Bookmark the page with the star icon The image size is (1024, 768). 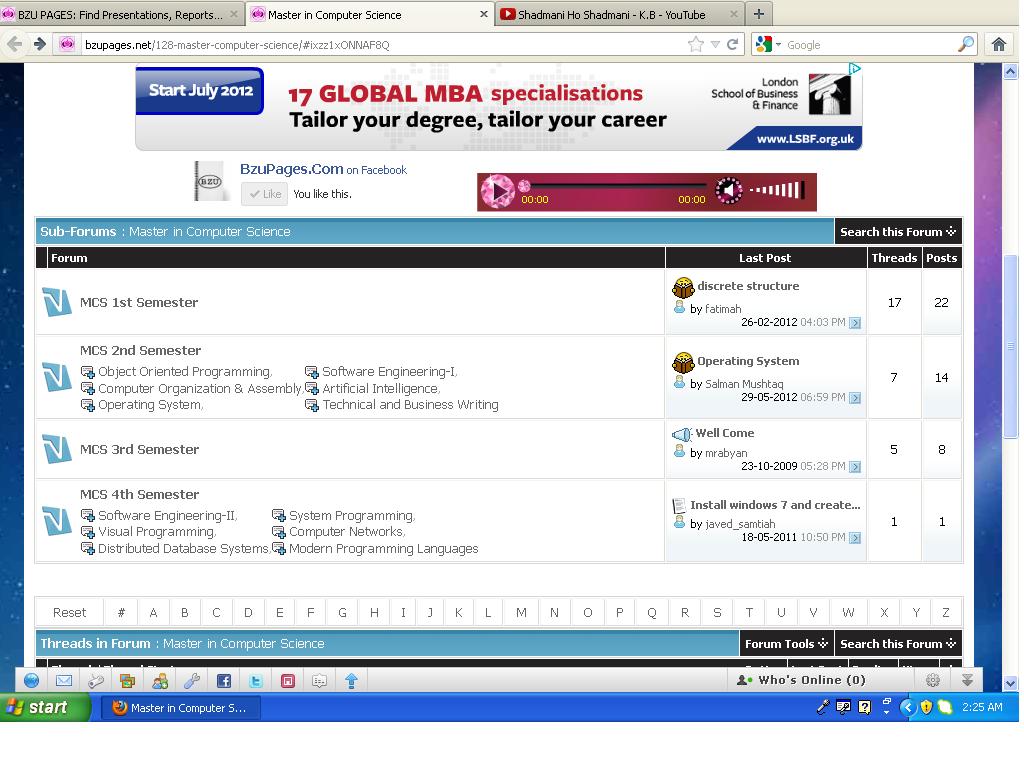(x=696, y=44)
